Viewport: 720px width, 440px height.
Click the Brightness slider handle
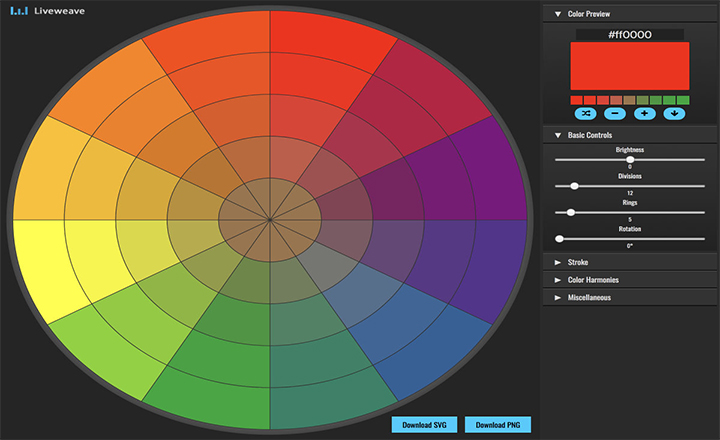click(630, 159)
